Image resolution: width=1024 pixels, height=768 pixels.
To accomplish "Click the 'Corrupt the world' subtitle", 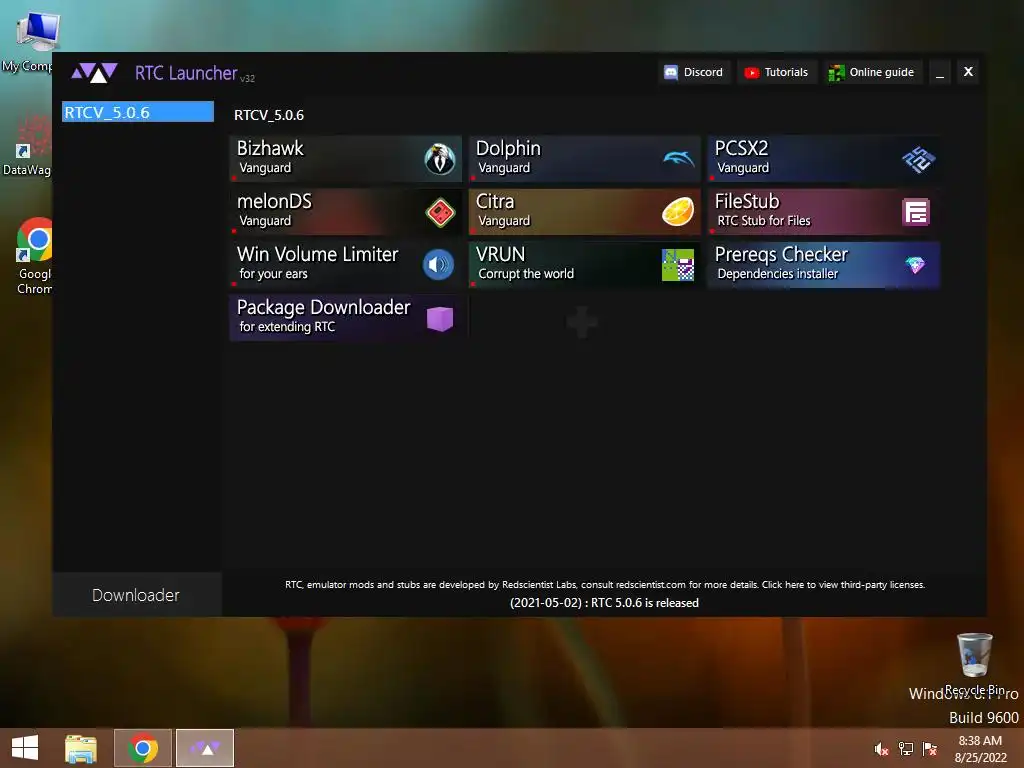I will point(526,274).
